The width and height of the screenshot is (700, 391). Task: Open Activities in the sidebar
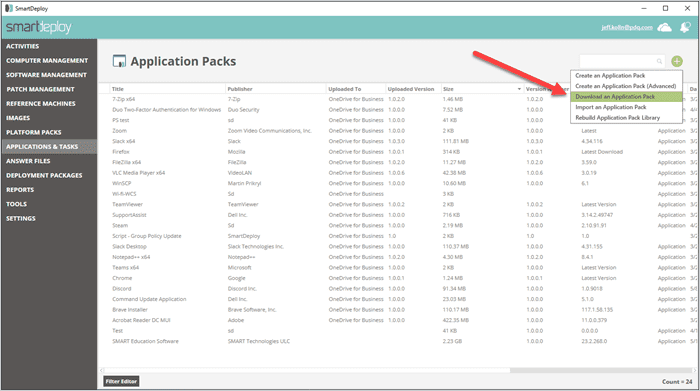coord(22,46)
